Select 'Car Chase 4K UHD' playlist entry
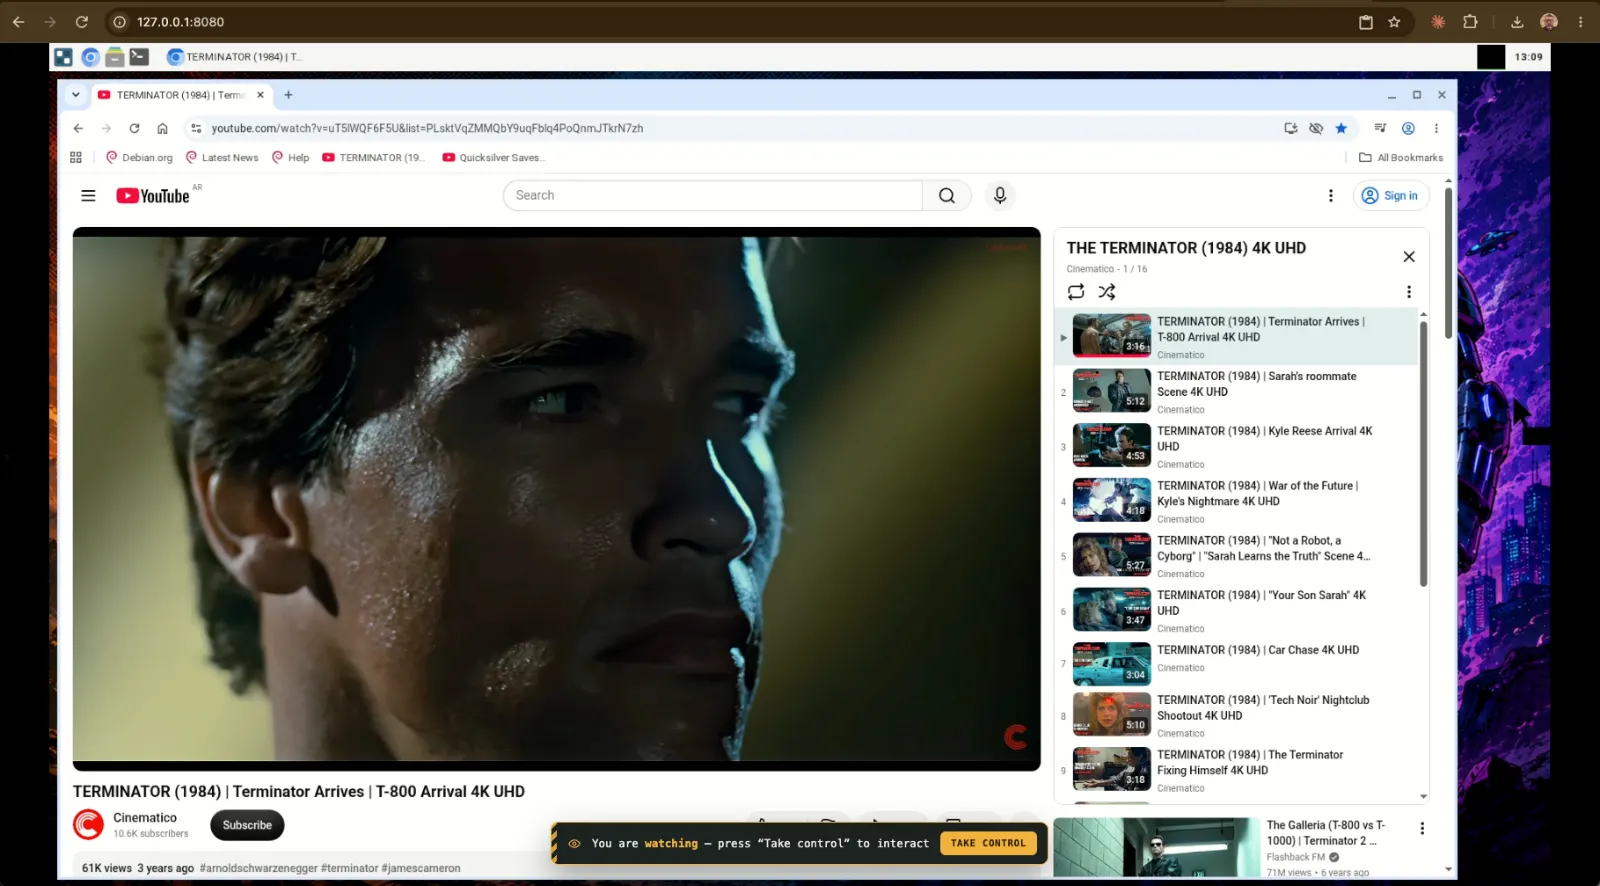Image resolution: width=1600 pixels, height=886 pixels. point(1237,664)
